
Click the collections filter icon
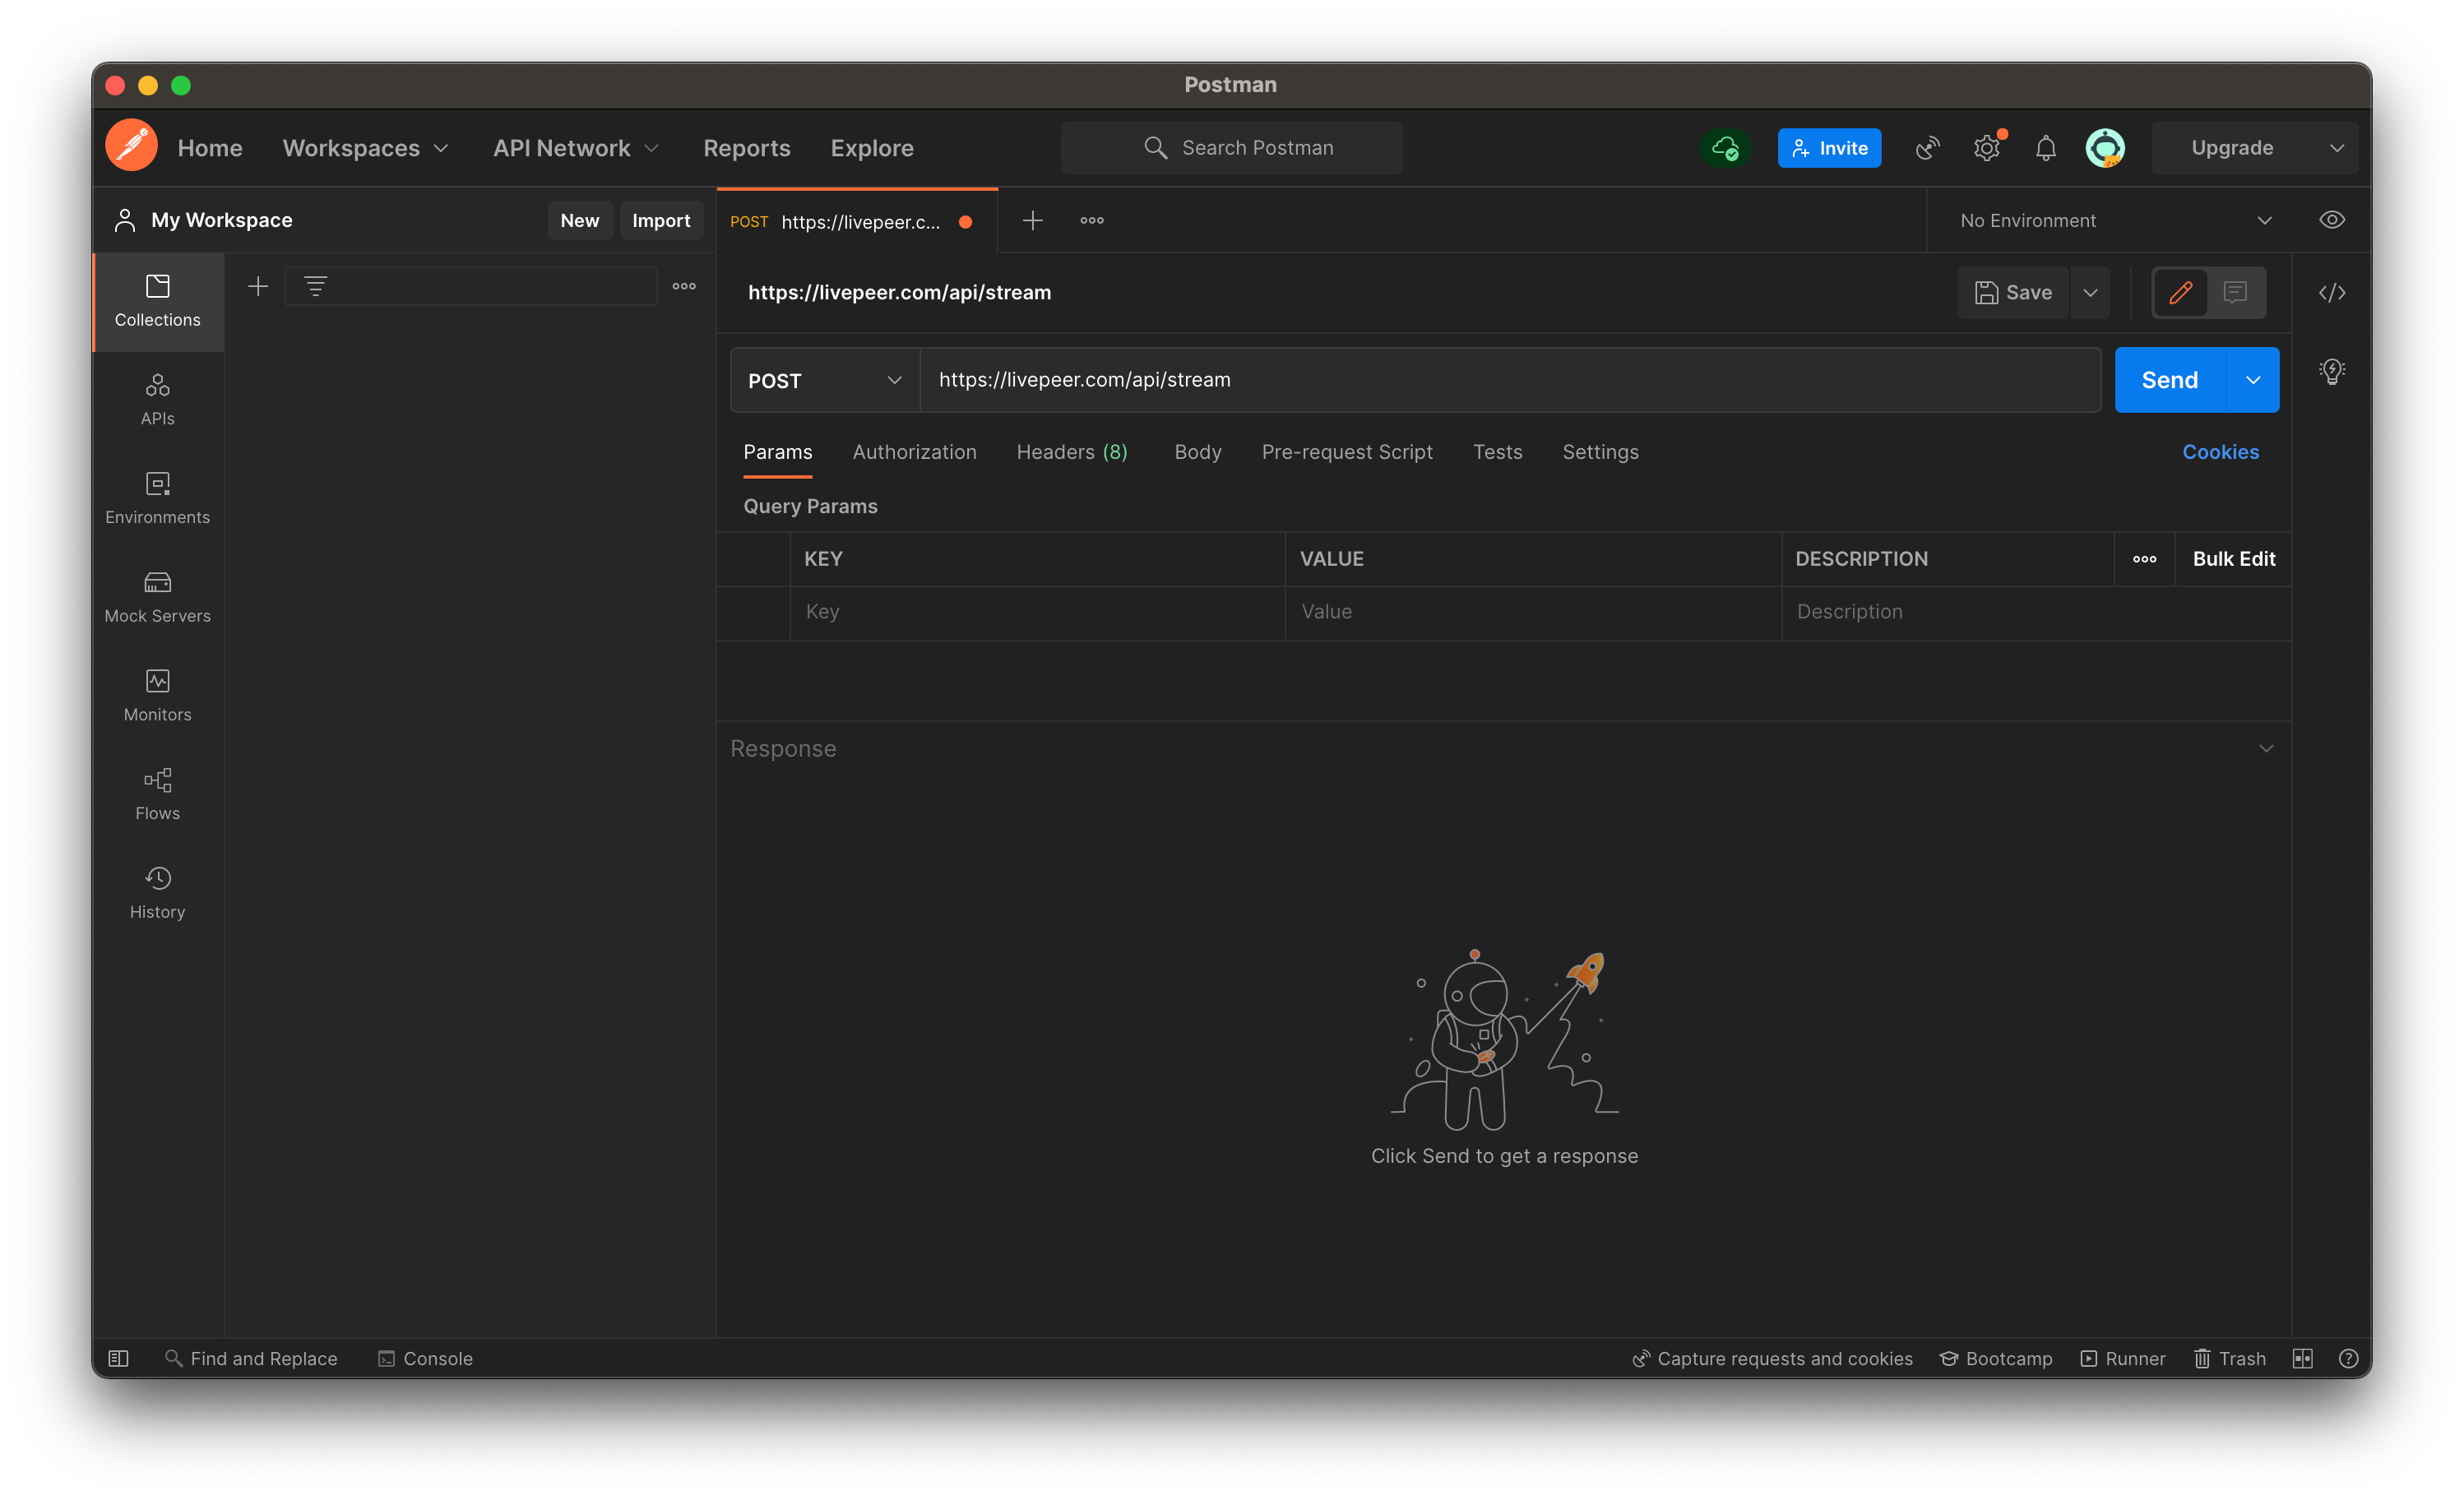[316, 287]
